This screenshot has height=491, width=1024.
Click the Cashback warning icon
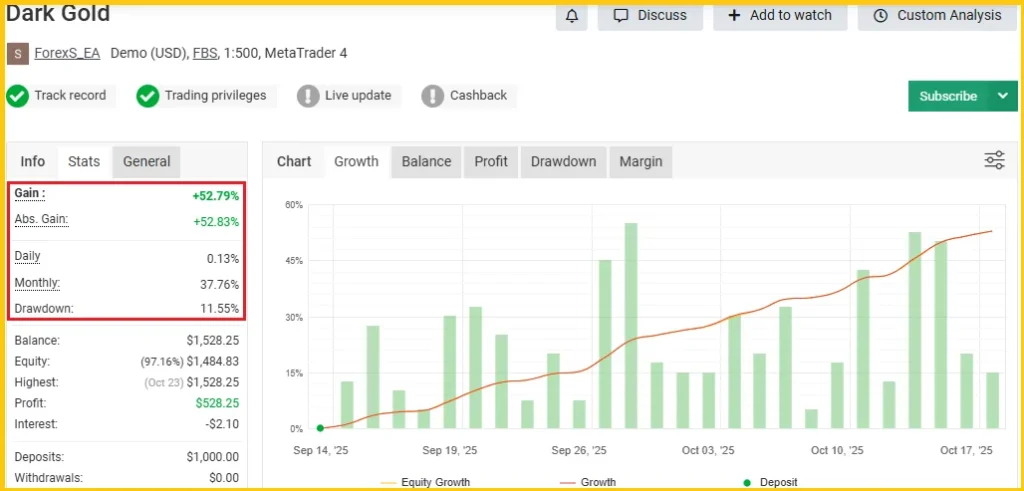coord(432,96)
